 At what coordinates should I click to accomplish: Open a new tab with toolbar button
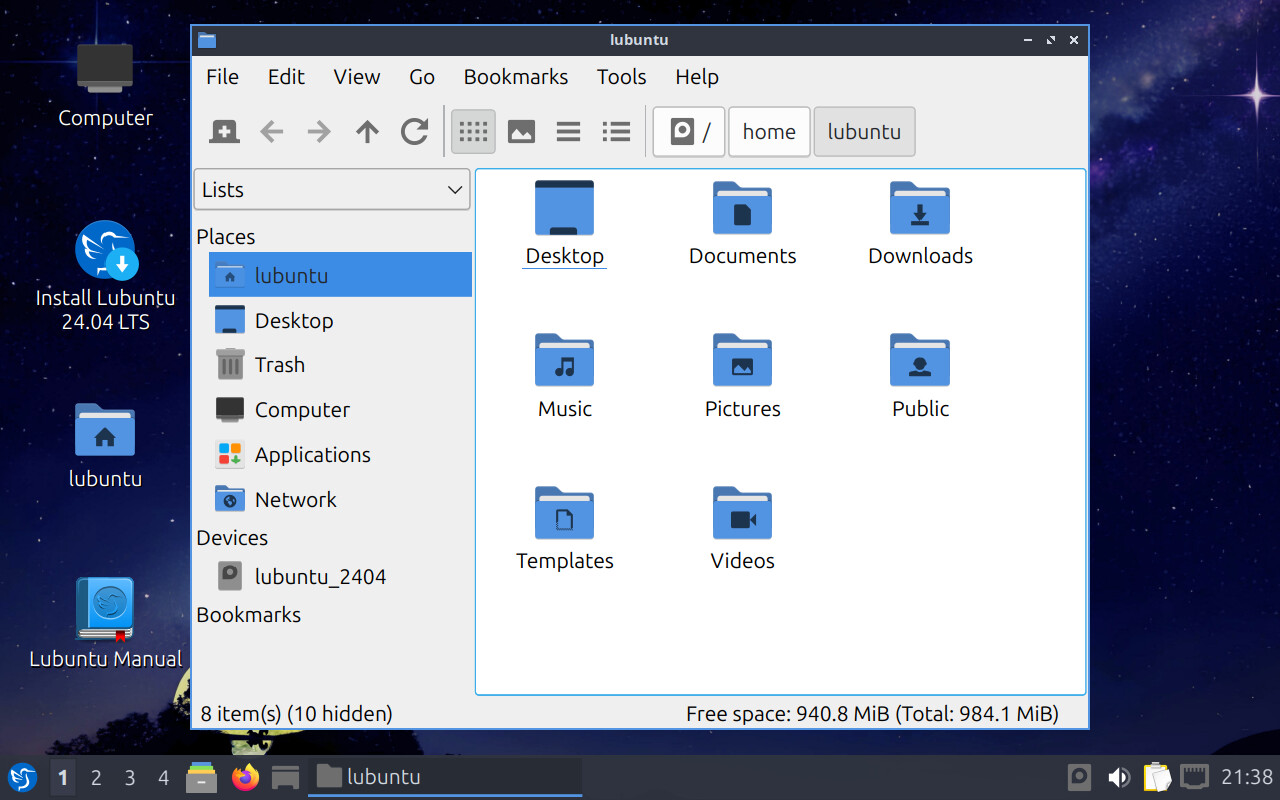point(224,131)
